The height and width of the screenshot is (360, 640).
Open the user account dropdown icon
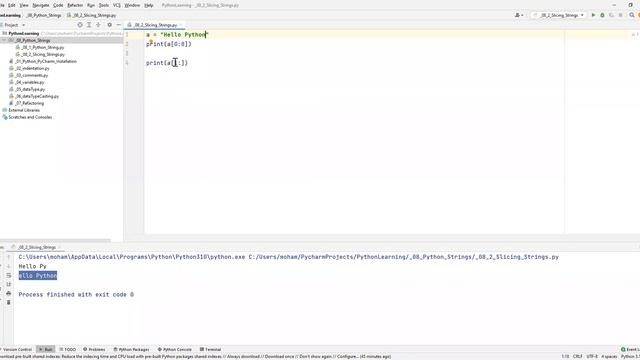click(519, 15)
